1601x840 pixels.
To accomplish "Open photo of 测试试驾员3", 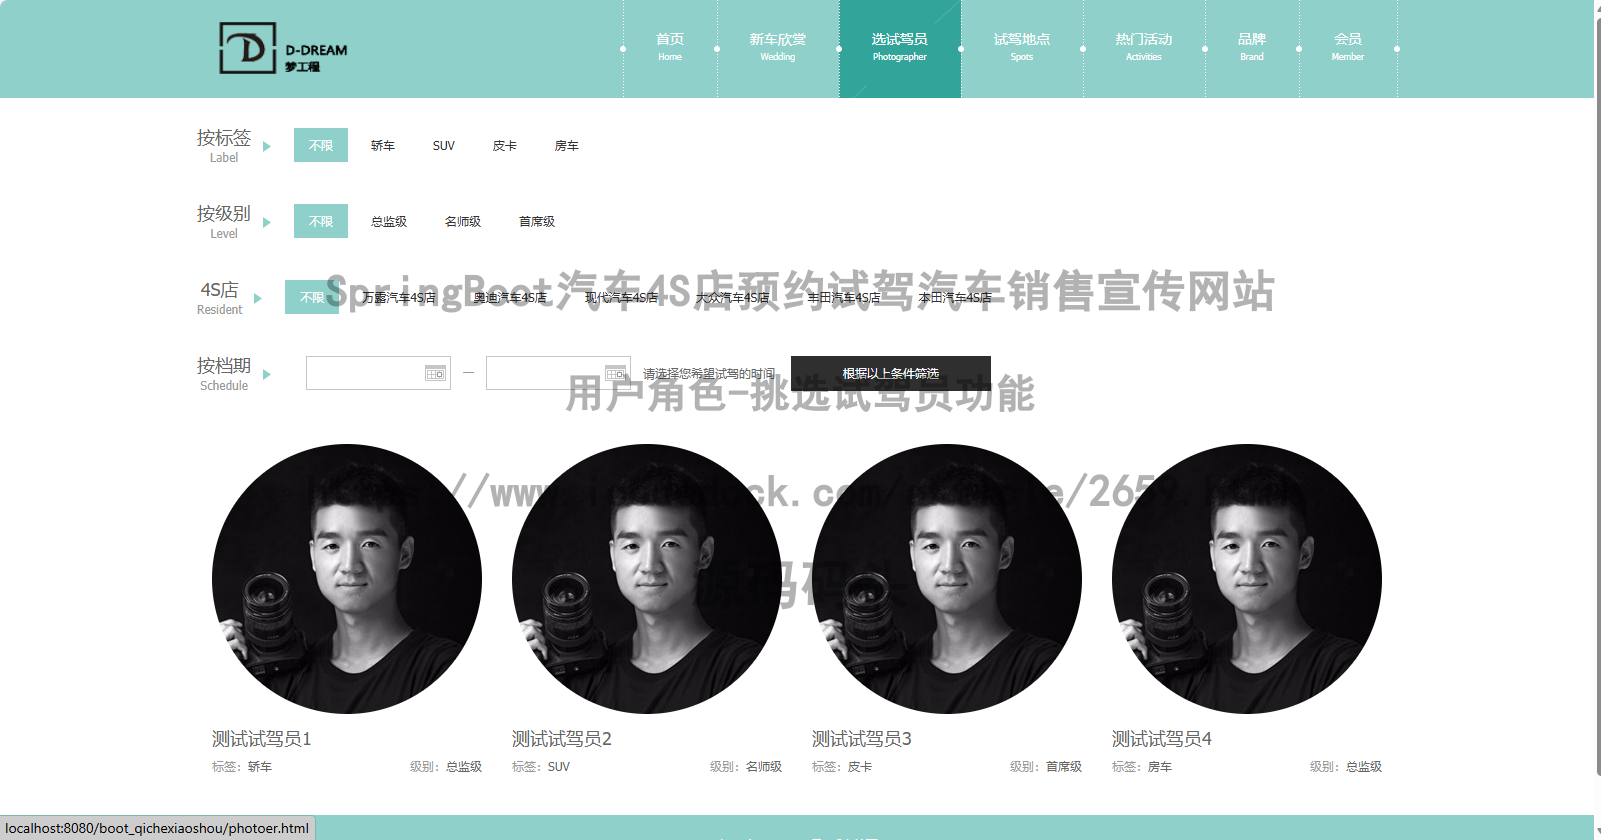I will pyautogui.click(x=947, y=579).
